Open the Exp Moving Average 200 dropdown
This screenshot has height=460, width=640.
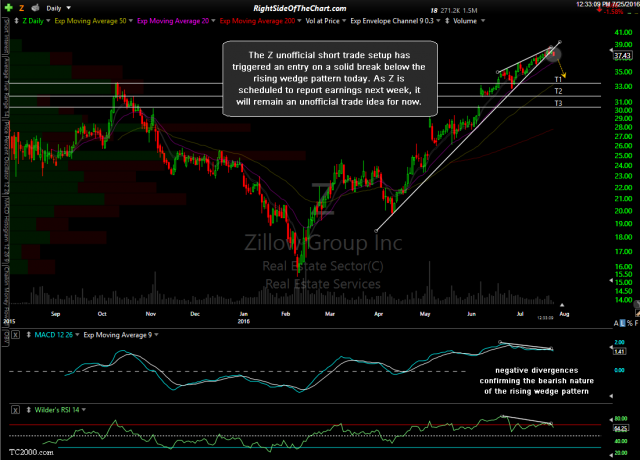[299, 21]
